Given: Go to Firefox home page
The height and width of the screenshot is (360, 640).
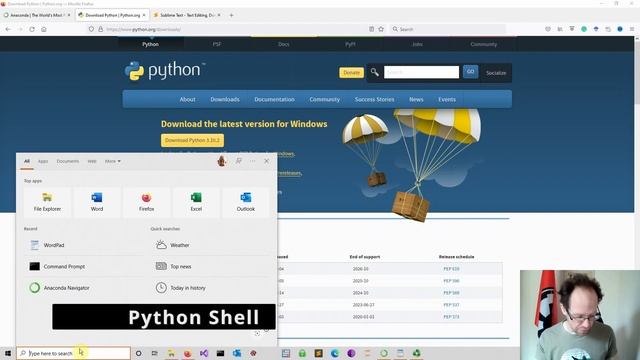Looking at the screenshot, I should click(44, 29).
